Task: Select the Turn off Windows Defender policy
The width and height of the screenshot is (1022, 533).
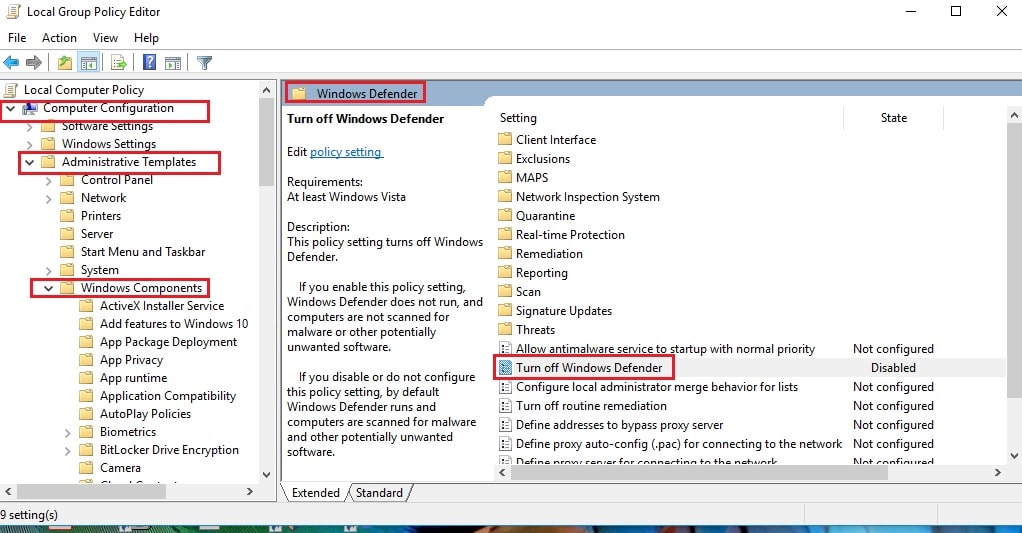Action: 588,368
